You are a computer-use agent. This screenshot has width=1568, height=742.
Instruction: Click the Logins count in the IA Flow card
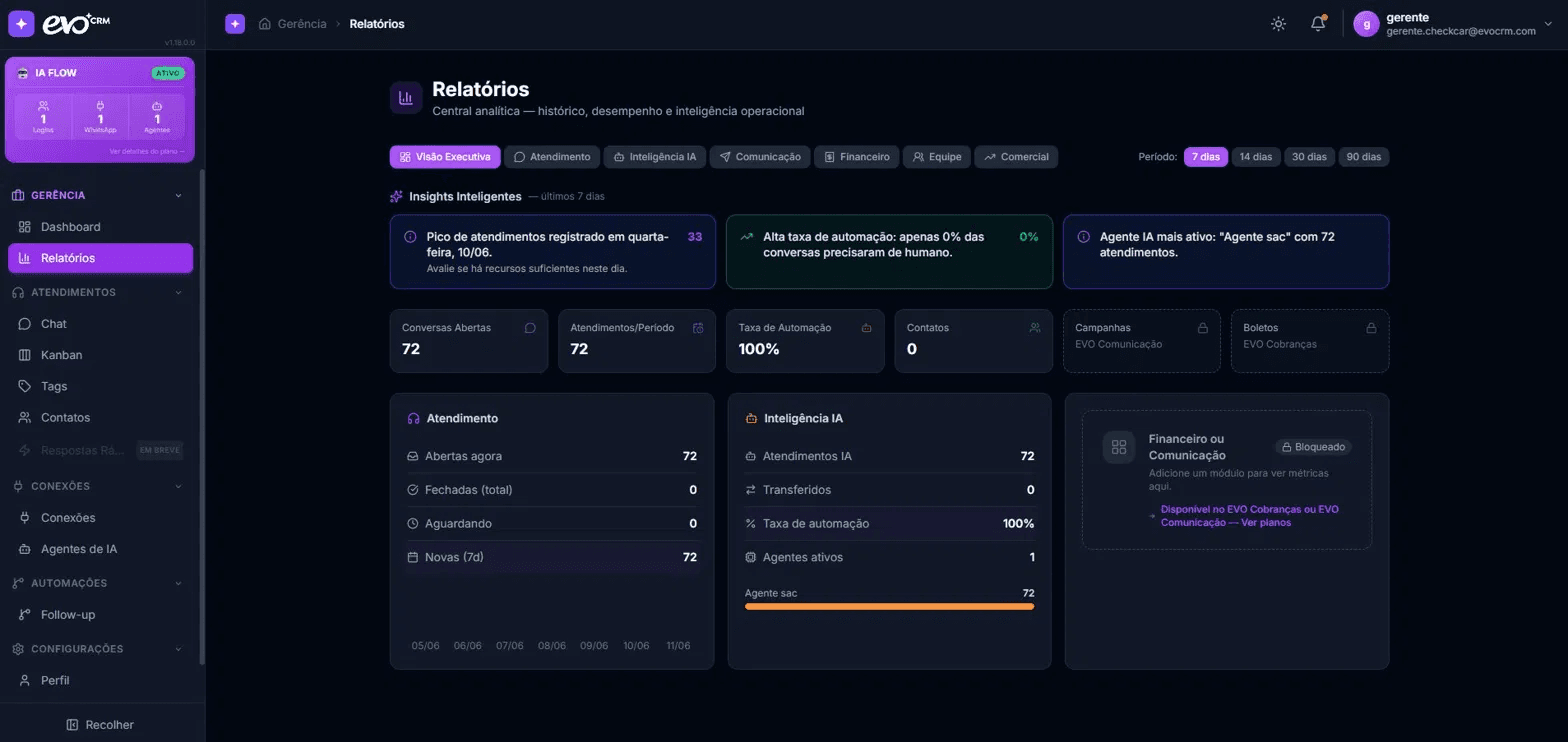point(43,119)
